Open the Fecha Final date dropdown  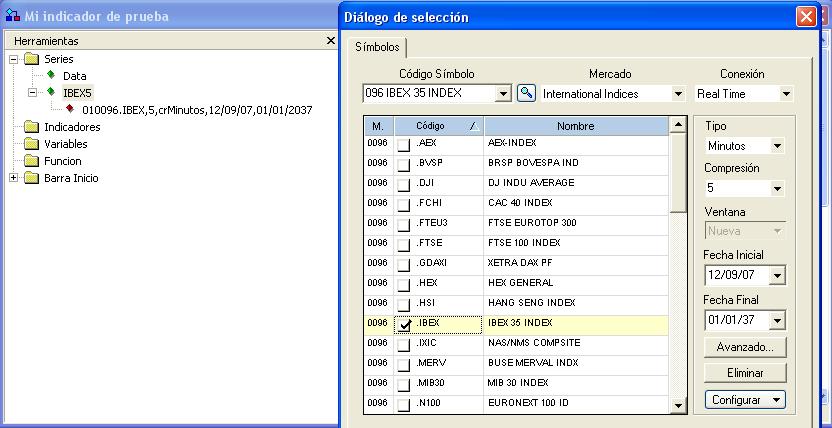[777, 320]
